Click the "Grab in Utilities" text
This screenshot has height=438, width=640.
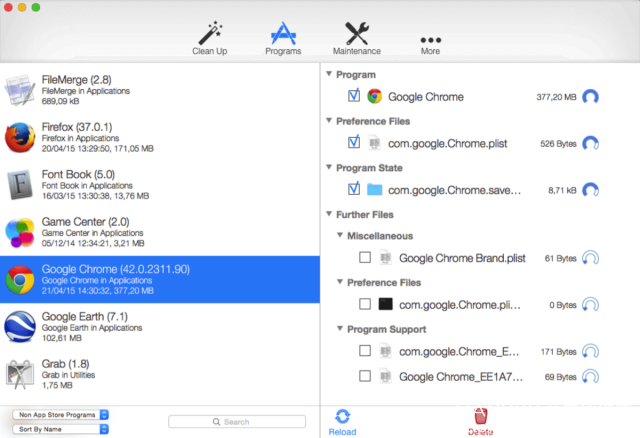pyautogui.click(x=68, y=375)
